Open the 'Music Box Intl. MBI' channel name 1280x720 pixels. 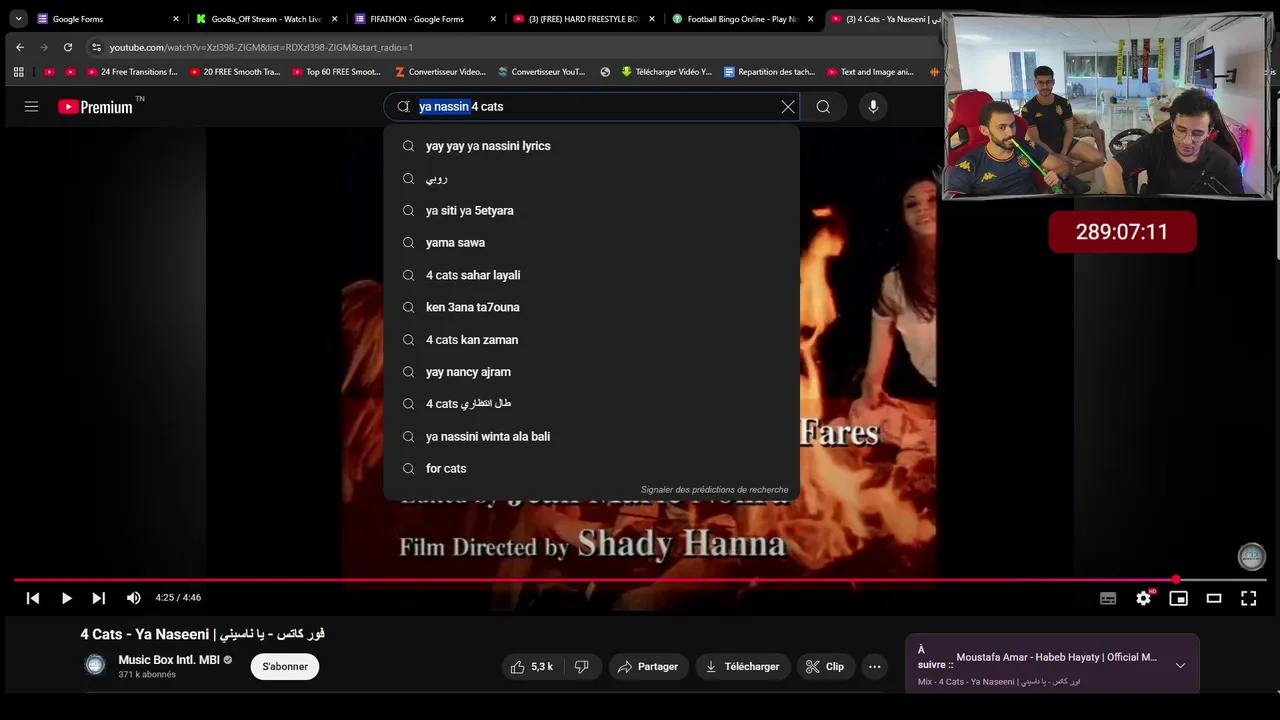[x=169, y=660]
